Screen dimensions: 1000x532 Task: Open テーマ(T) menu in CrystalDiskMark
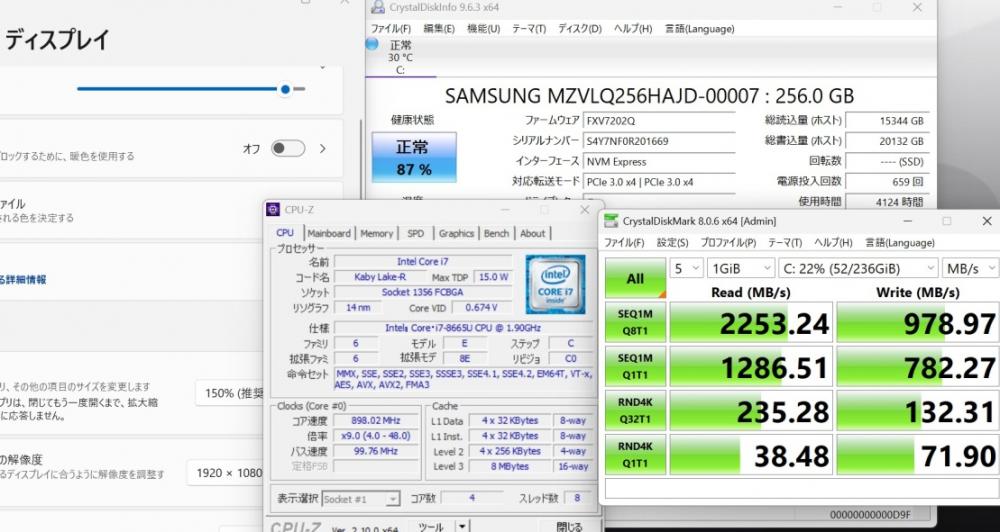coord(785,243)
